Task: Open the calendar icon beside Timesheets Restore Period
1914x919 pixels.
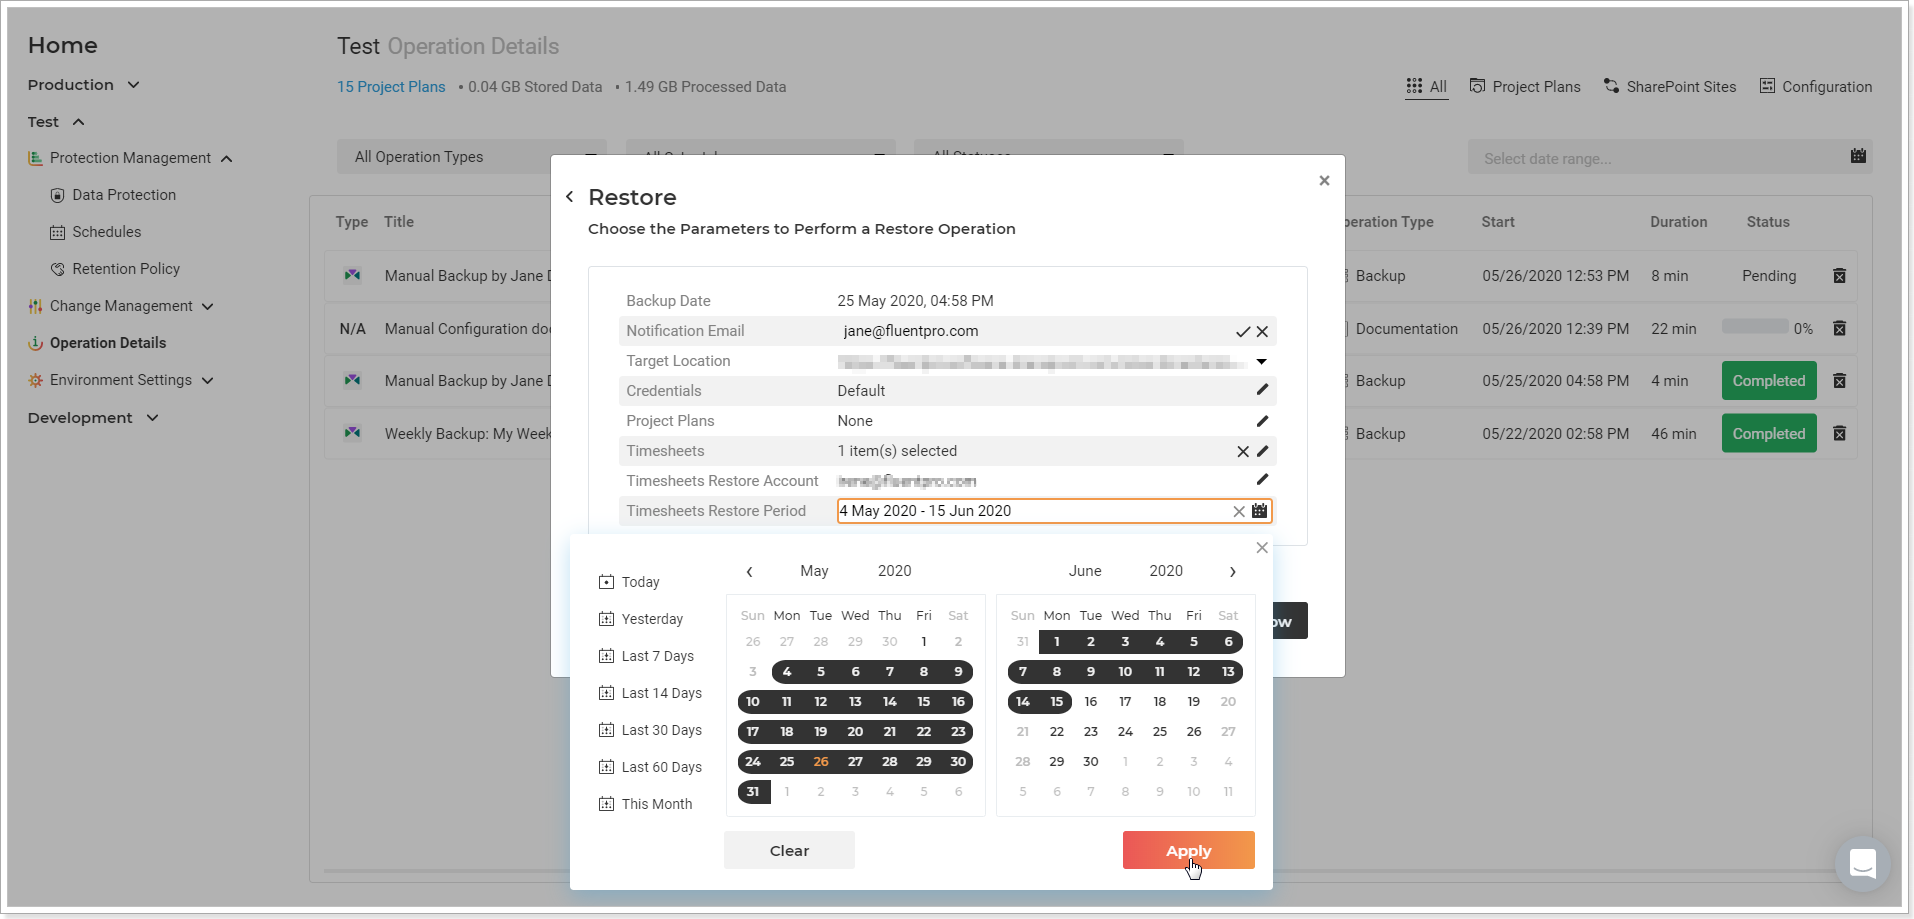Action: (1261, 511)
